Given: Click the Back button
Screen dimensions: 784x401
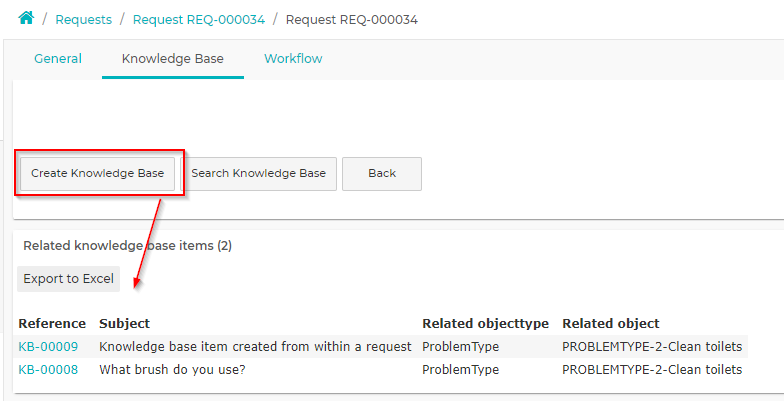Looking at the screenshot, I should [382, 174].
